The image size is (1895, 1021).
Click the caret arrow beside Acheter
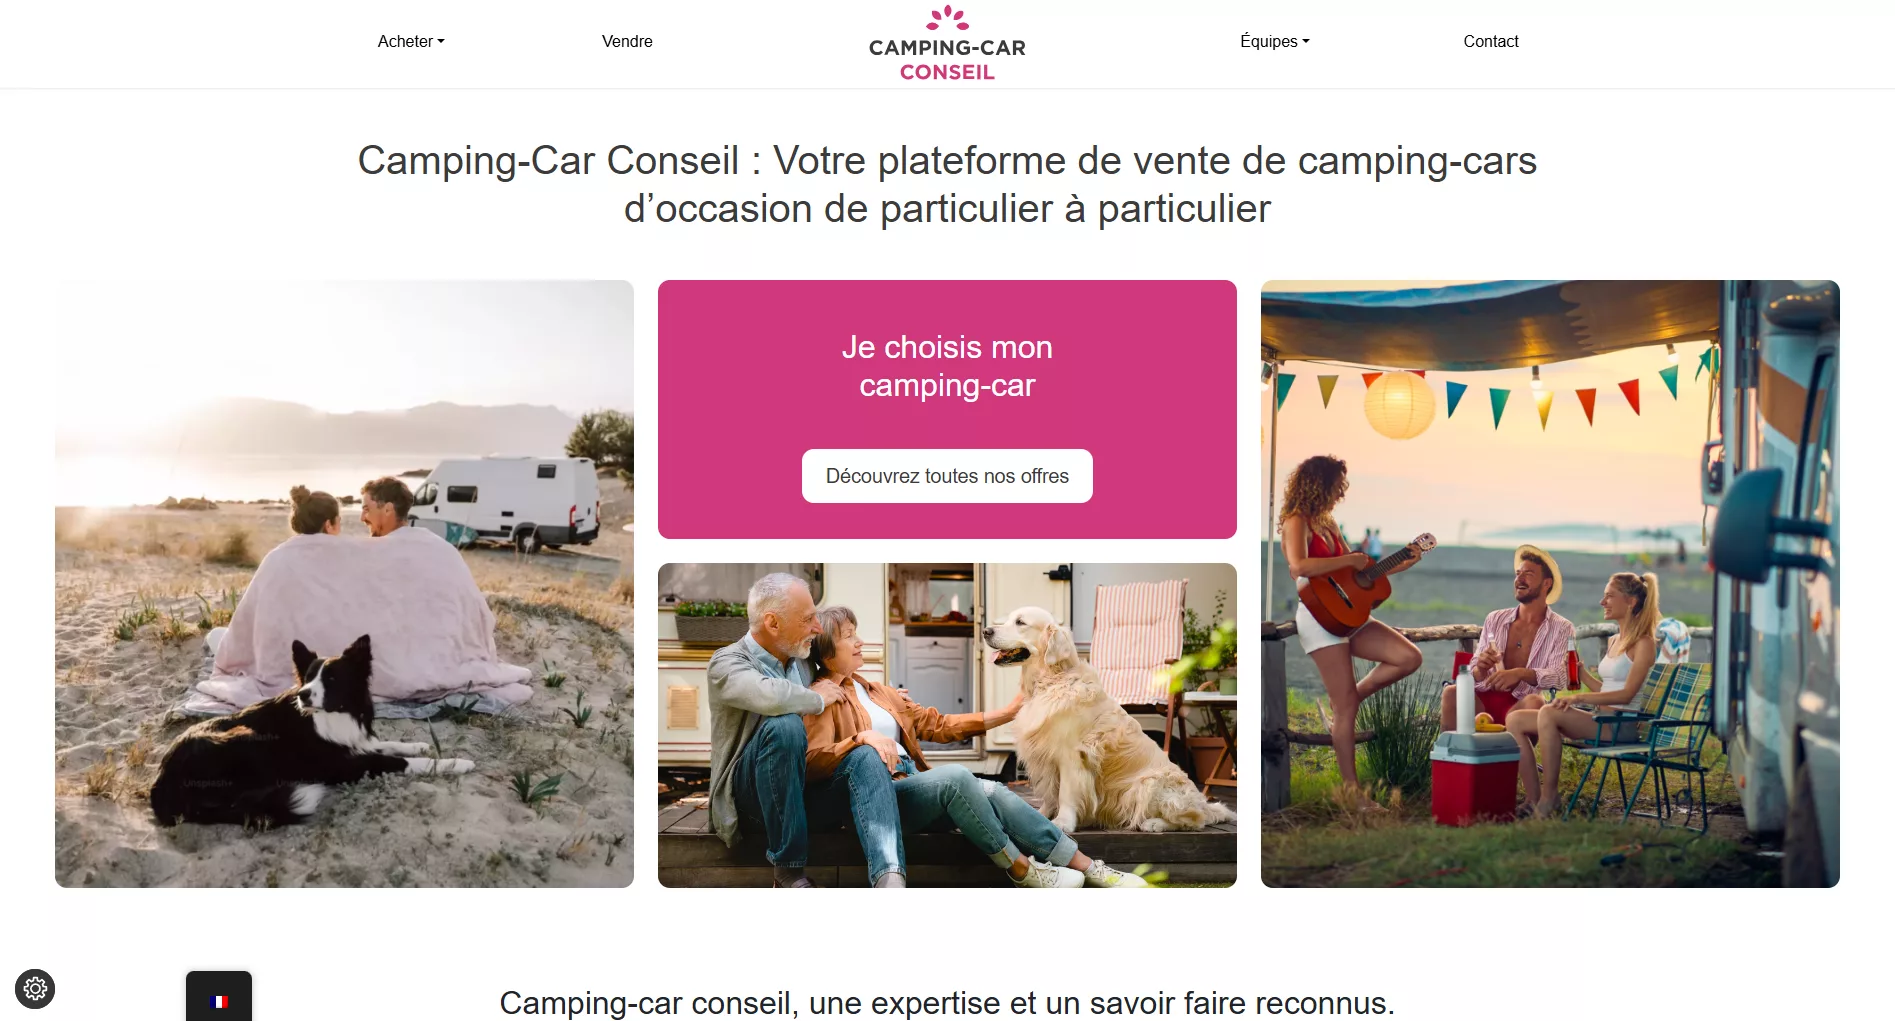point(441,42)
